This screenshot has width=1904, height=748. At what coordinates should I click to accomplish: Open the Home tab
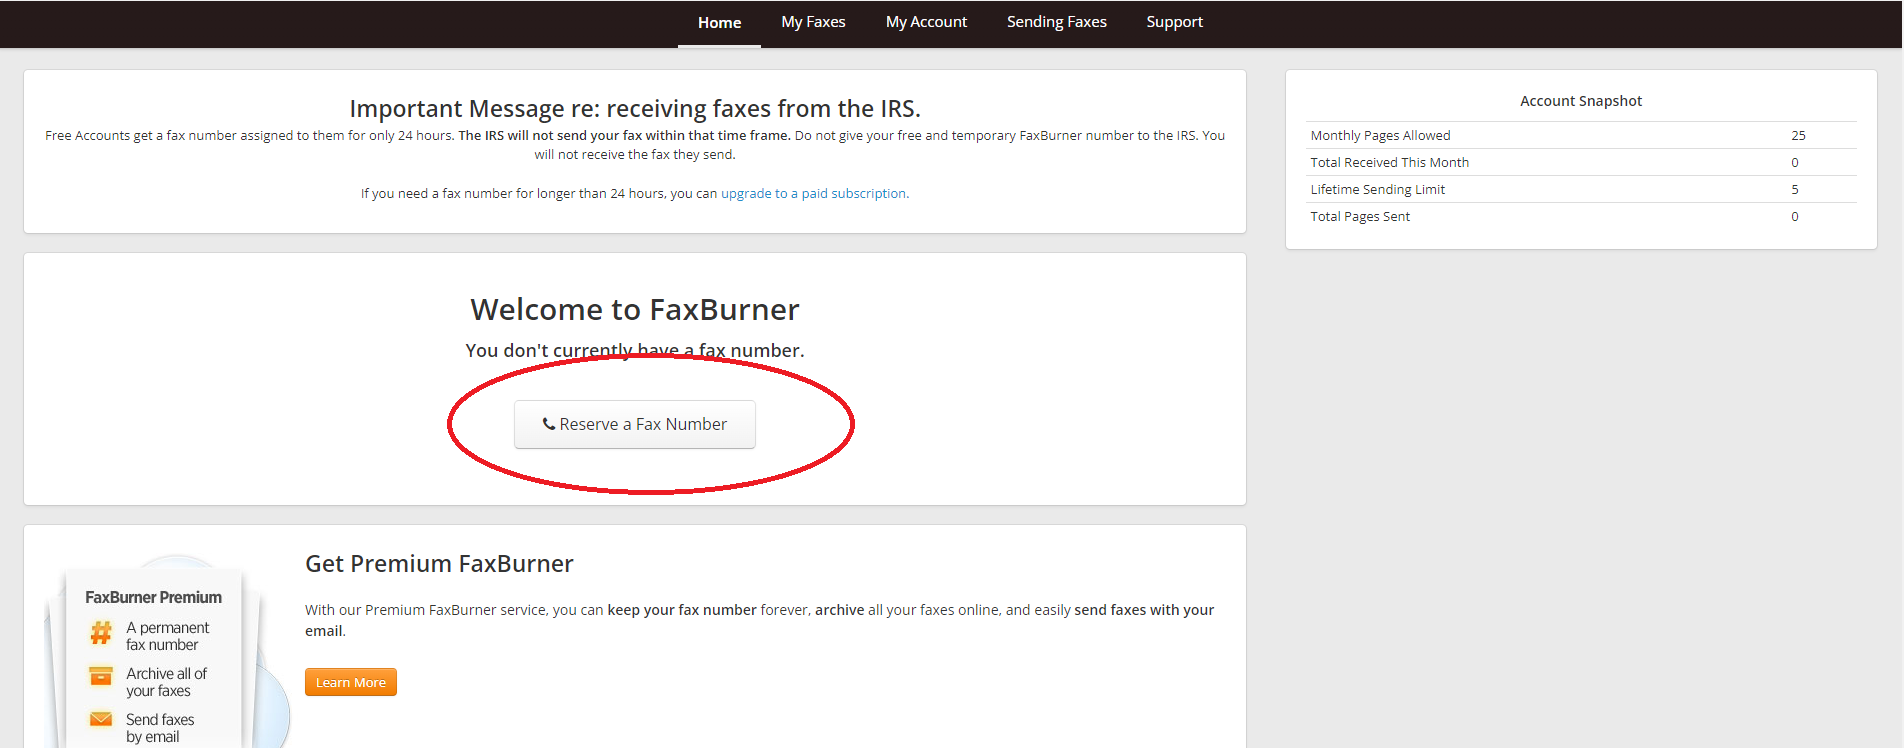(719, 23)
